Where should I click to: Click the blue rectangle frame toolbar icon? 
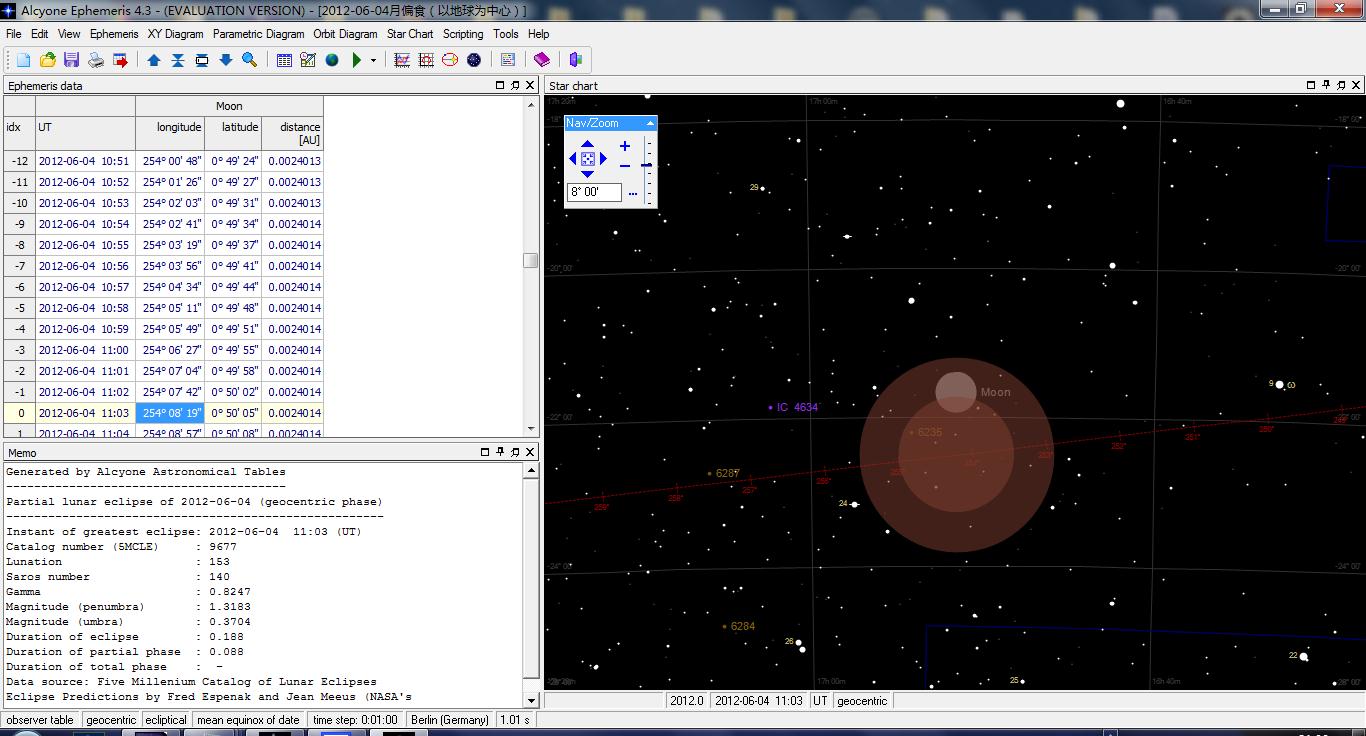click(x=201, y=60)
